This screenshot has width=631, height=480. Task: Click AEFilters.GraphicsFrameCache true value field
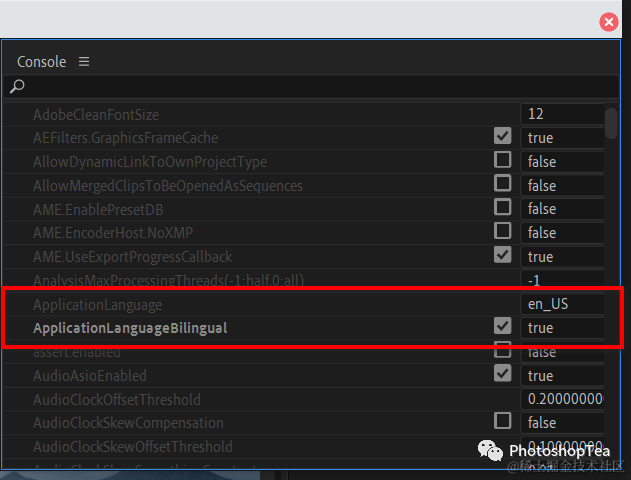point(562,138)
